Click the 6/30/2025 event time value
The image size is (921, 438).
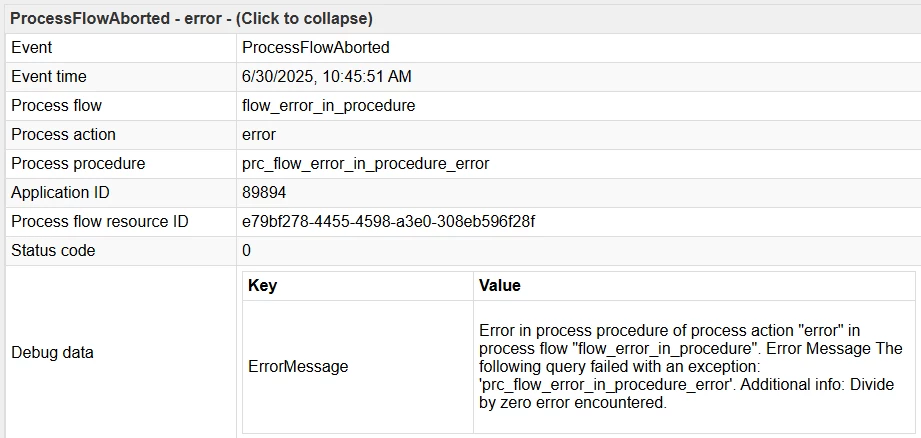point(327,76)
